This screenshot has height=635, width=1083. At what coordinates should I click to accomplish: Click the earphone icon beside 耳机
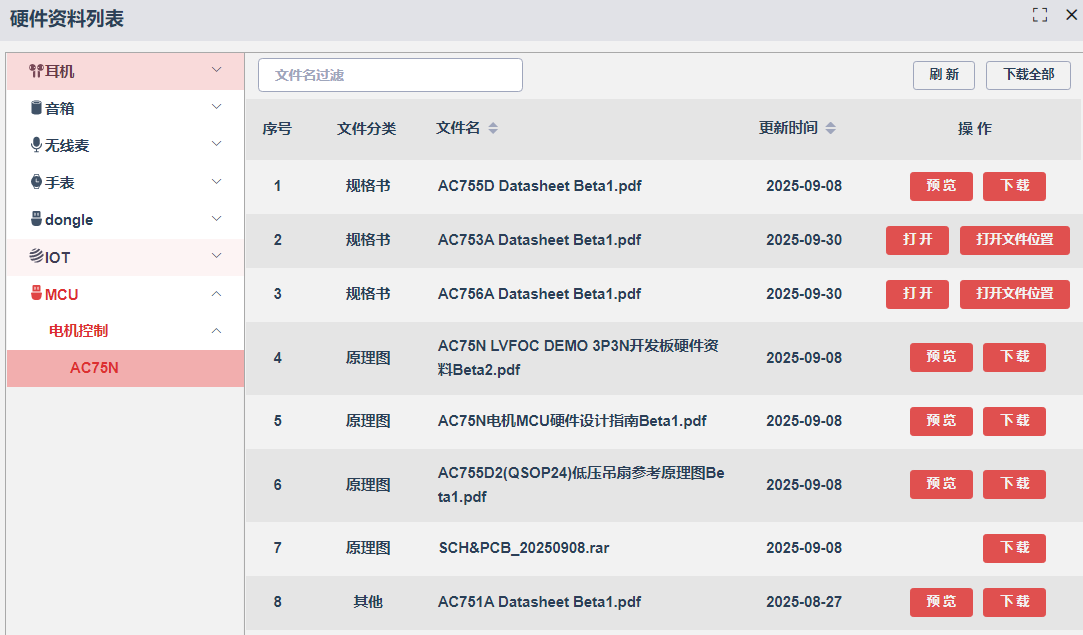tap(36, 71)
